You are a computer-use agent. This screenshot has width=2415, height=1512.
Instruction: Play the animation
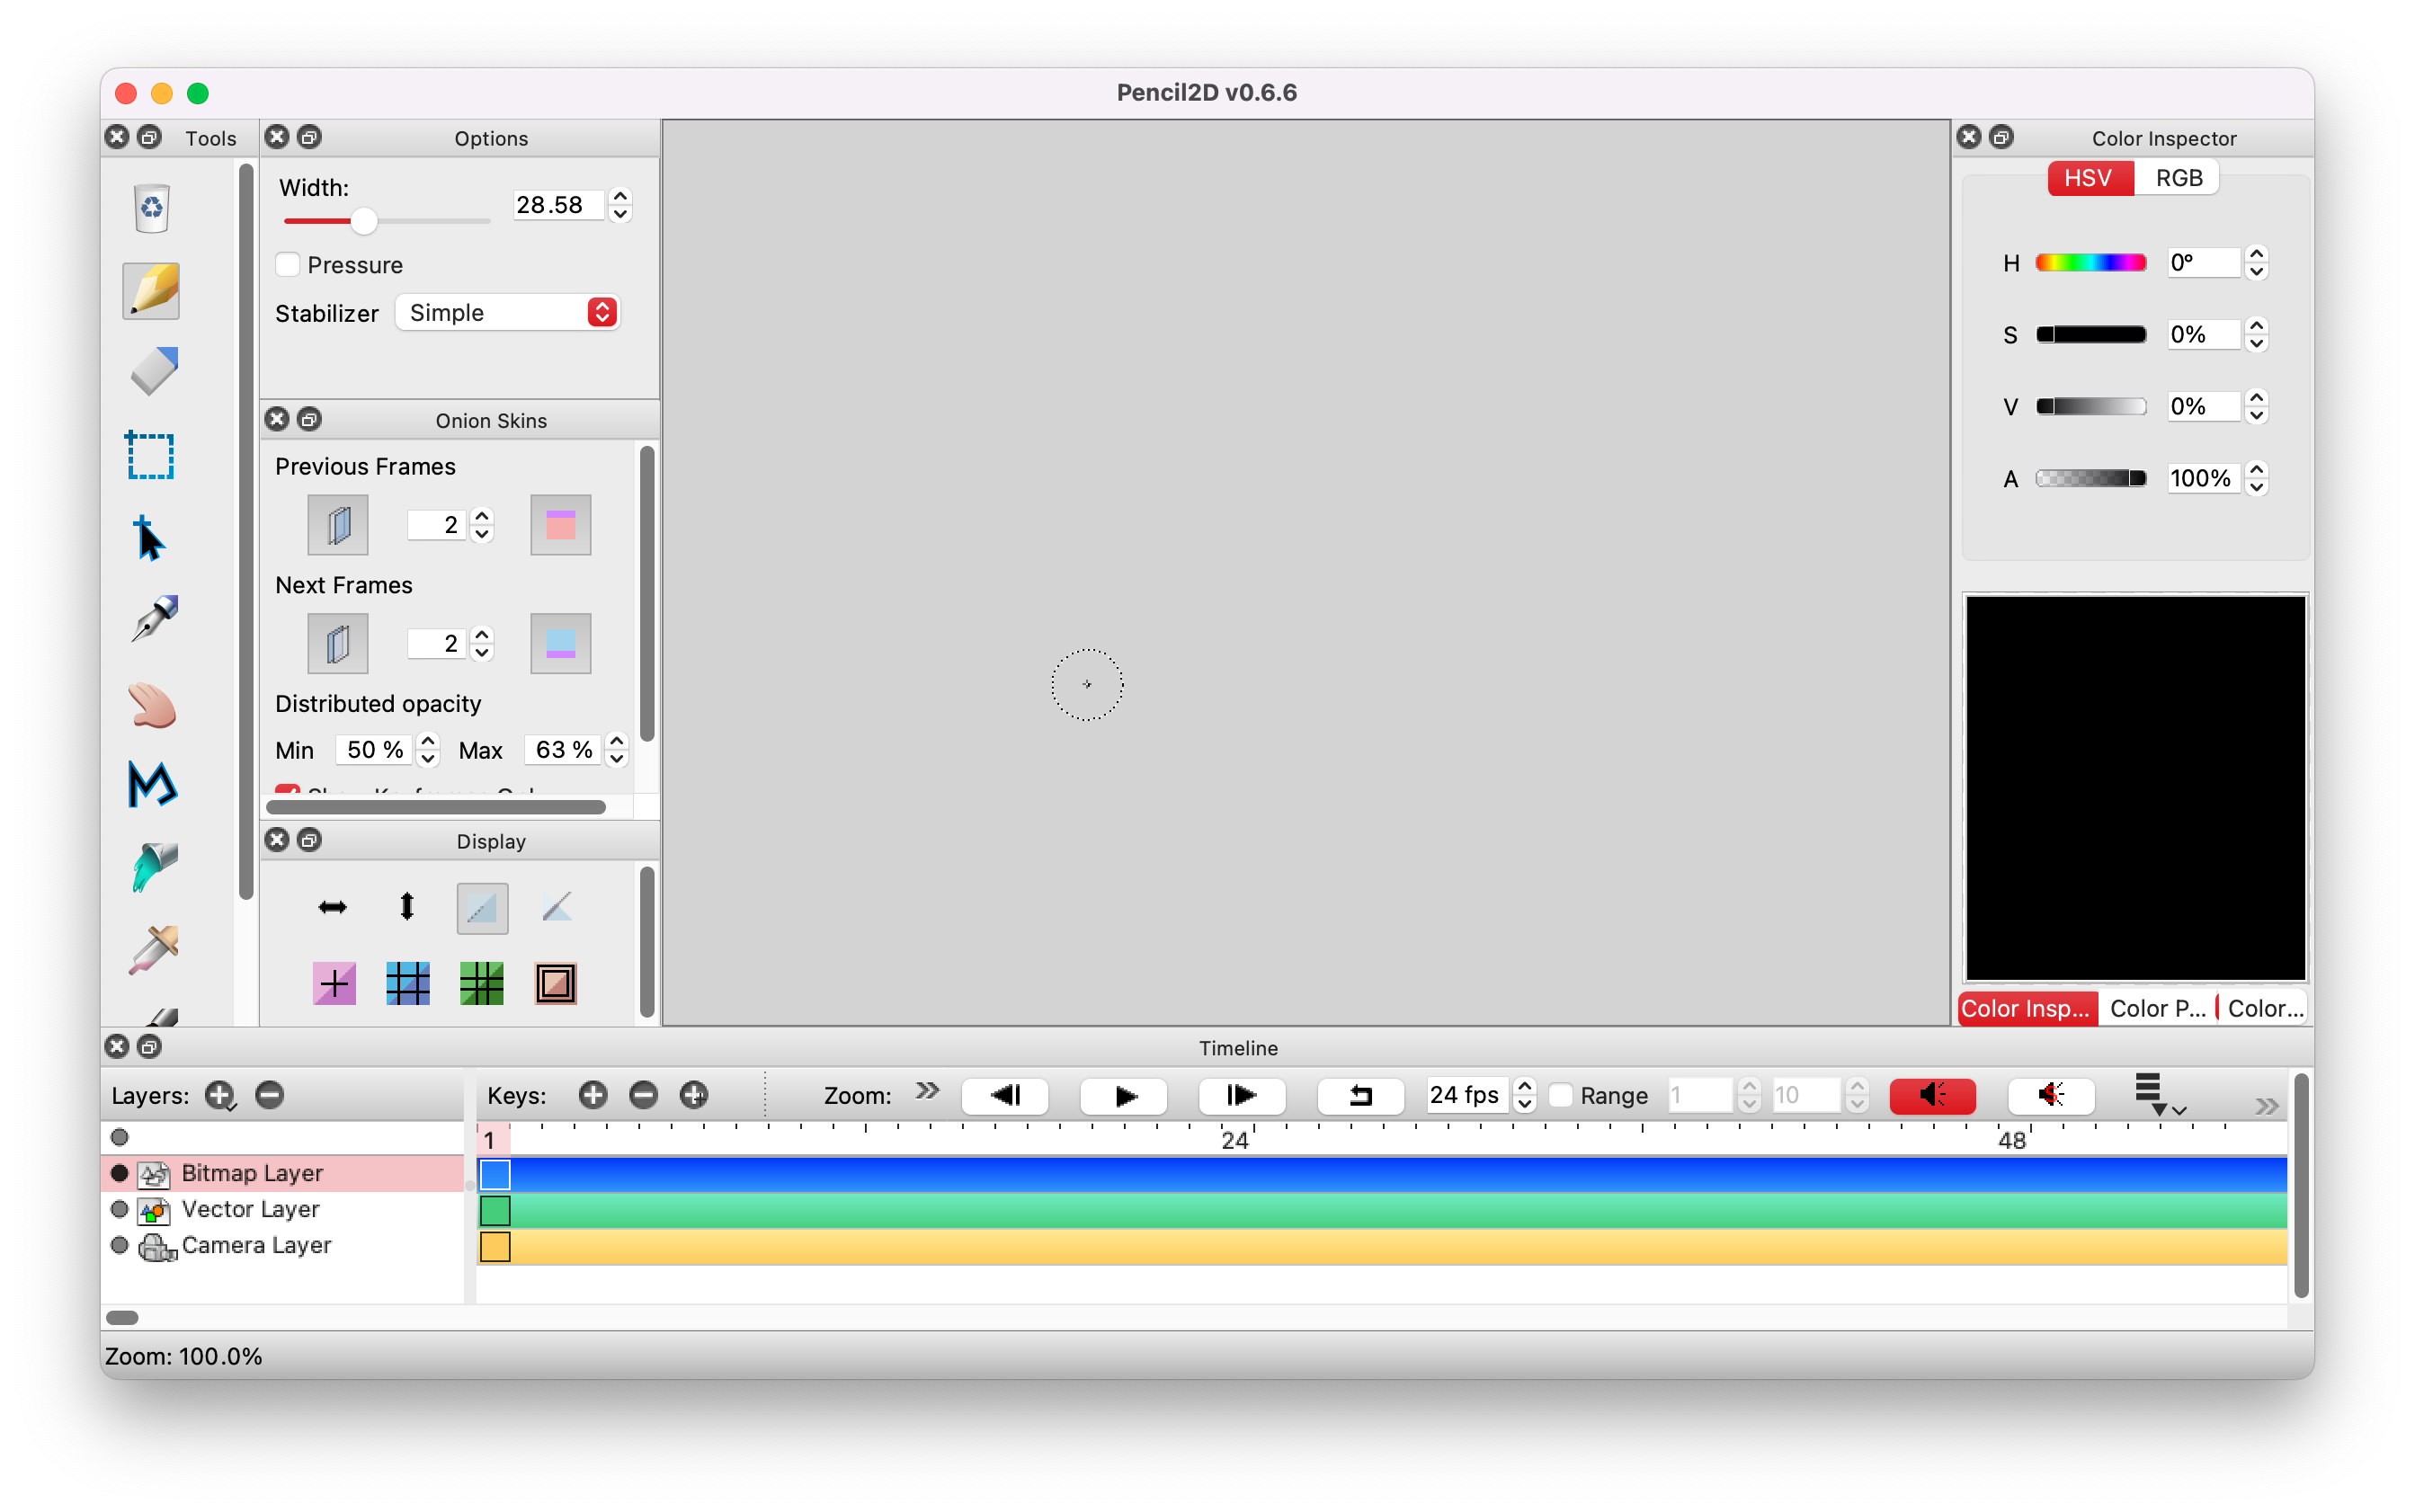1123,1096
